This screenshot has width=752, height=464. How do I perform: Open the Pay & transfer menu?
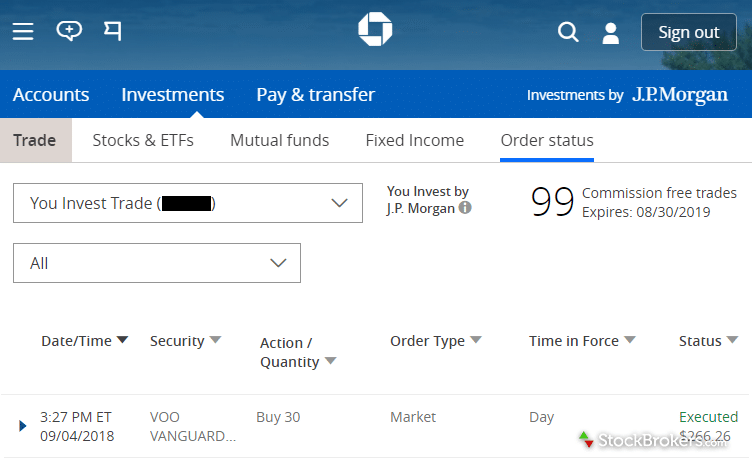coord(316,95)
